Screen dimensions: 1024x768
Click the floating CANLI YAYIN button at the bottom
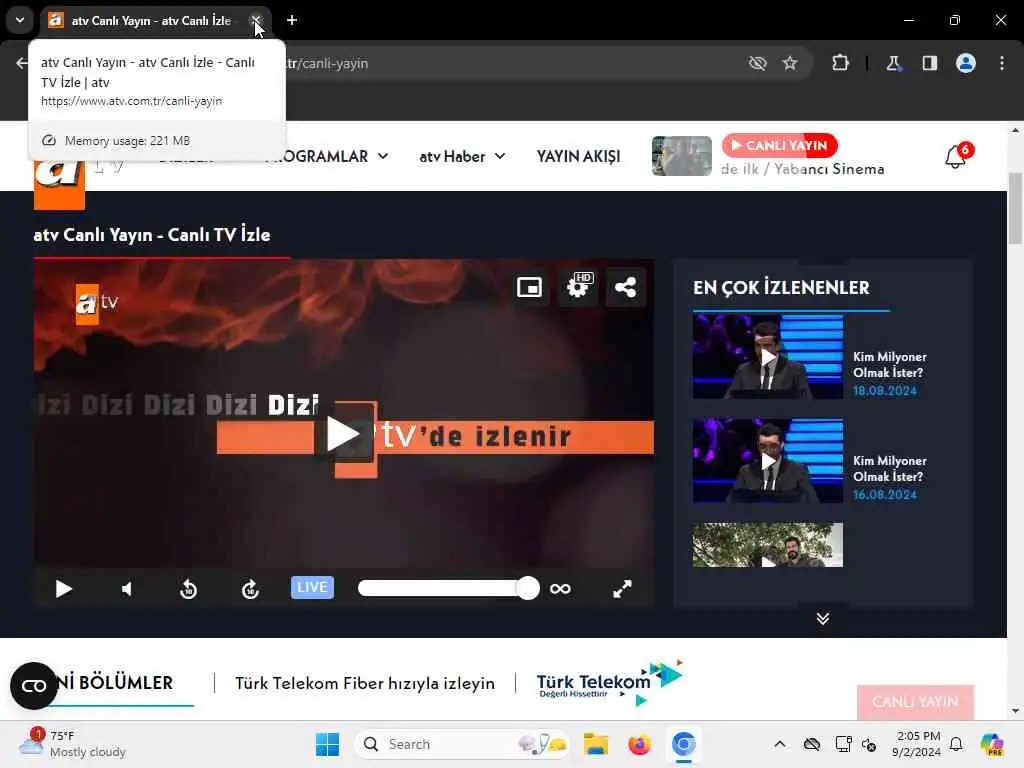pyautogui.click(x=915, y=702)
